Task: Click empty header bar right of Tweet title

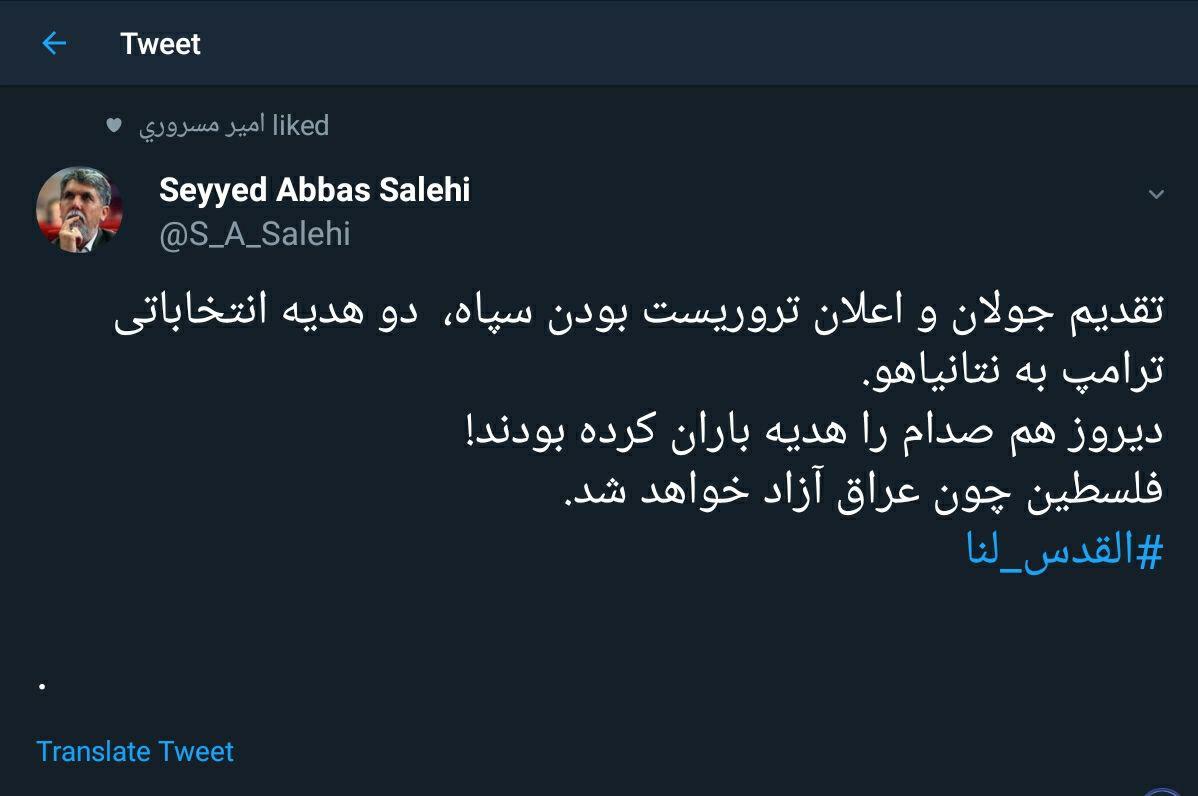Action: click(700, 44)
